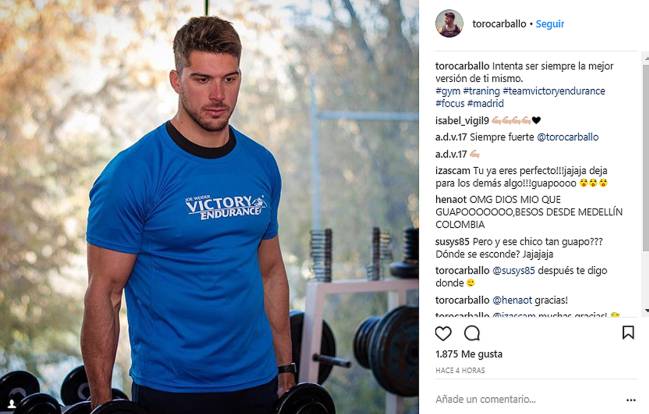View tagged people icon on photo
This screenshot has width=649, height=414.
12,404
